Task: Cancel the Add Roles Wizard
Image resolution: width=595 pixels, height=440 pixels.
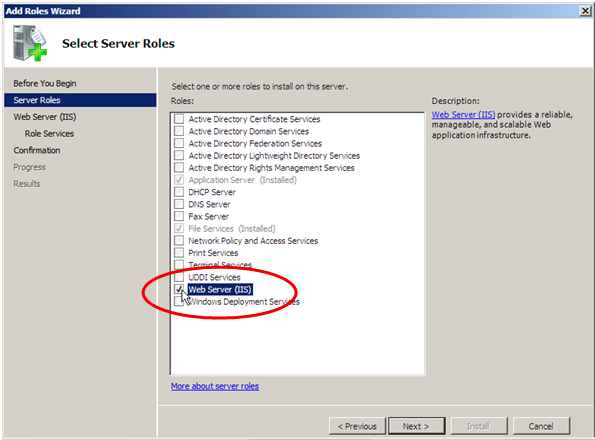Action: pos(541,426)
